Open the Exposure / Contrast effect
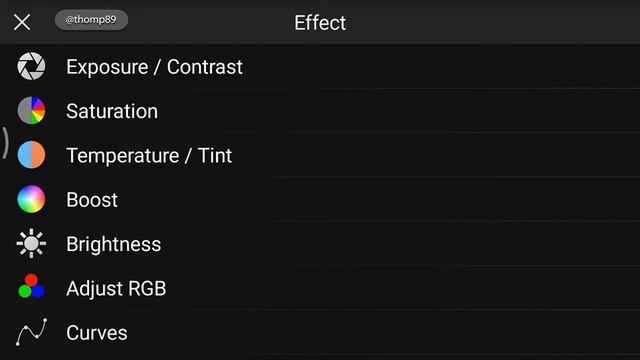 [x=154, y=67]
